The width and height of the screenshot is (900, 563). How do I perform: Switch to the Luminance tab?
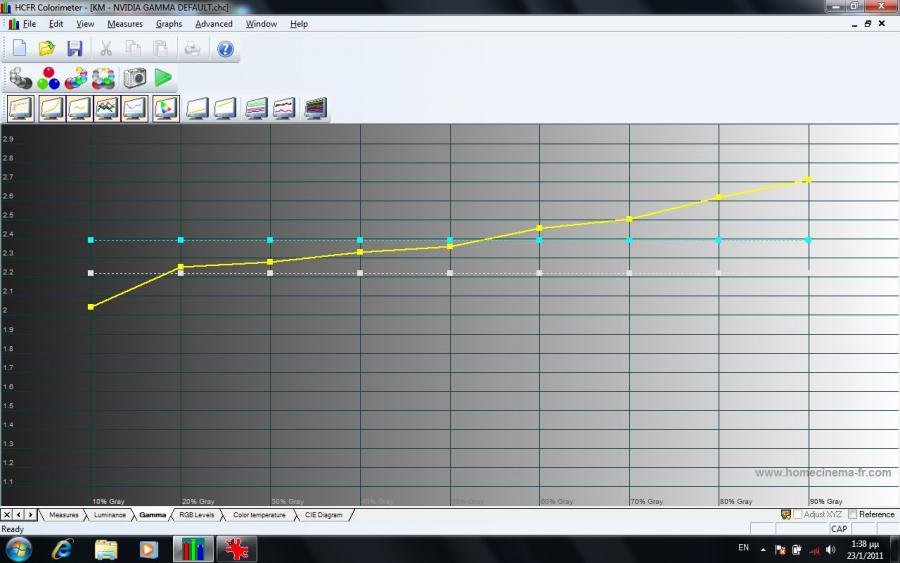pyautogui.click(x=110, y=515)
